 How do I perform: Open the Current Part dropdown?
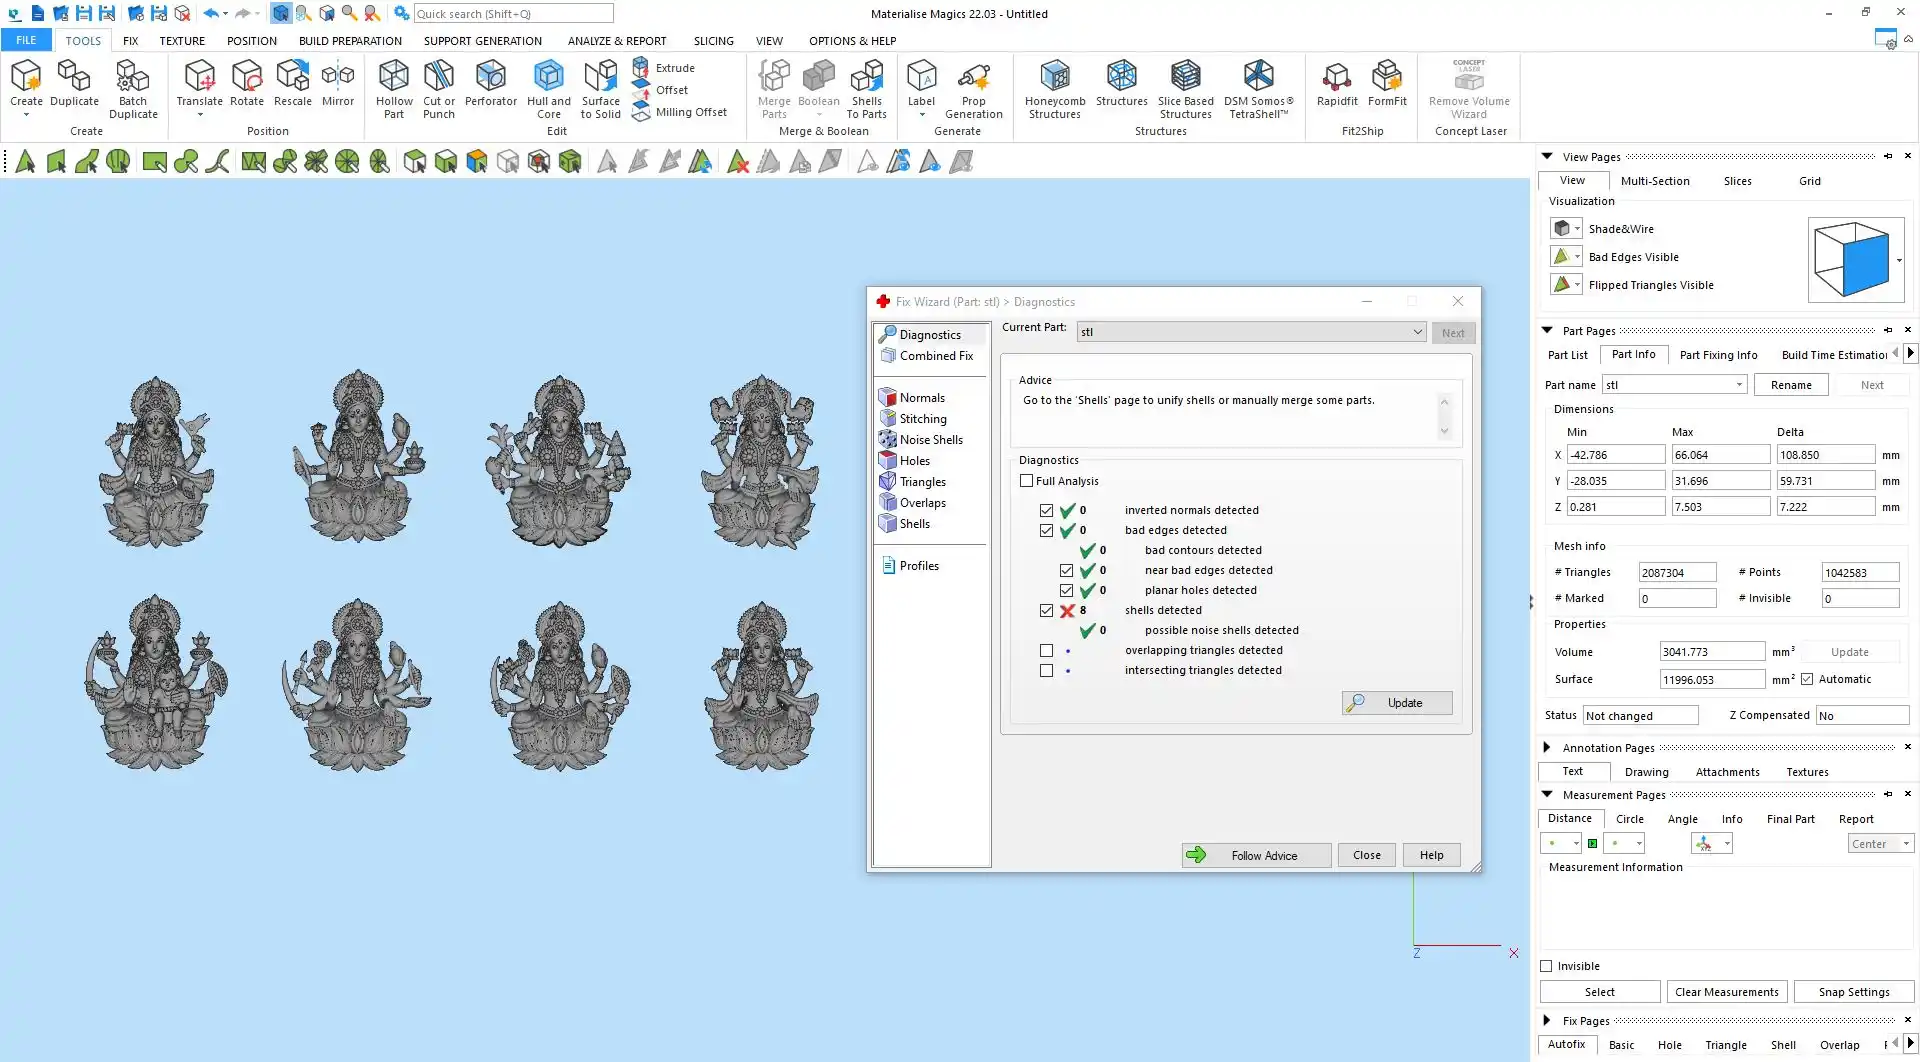(1417, 332)
